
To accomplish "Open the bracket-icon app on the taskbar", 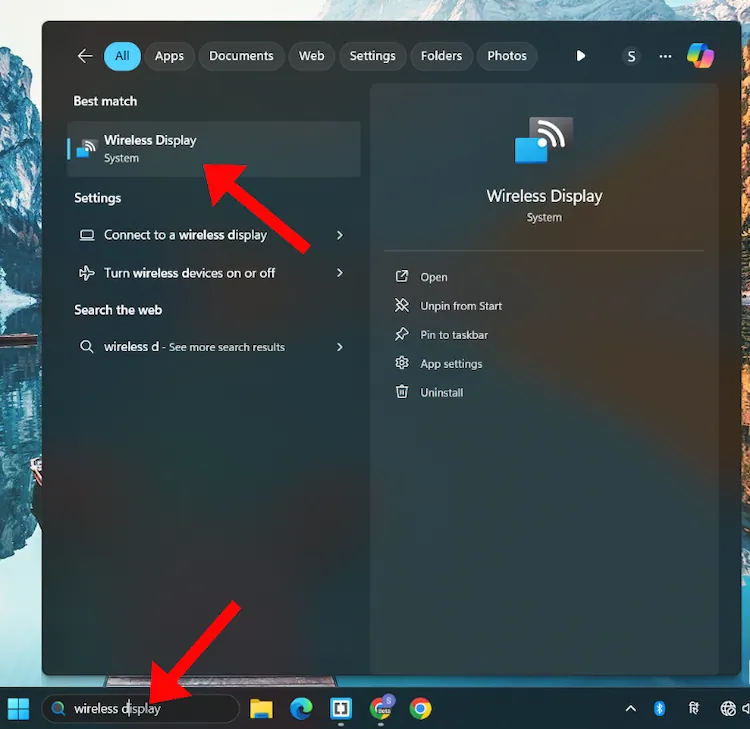I will tap(341, 708).
